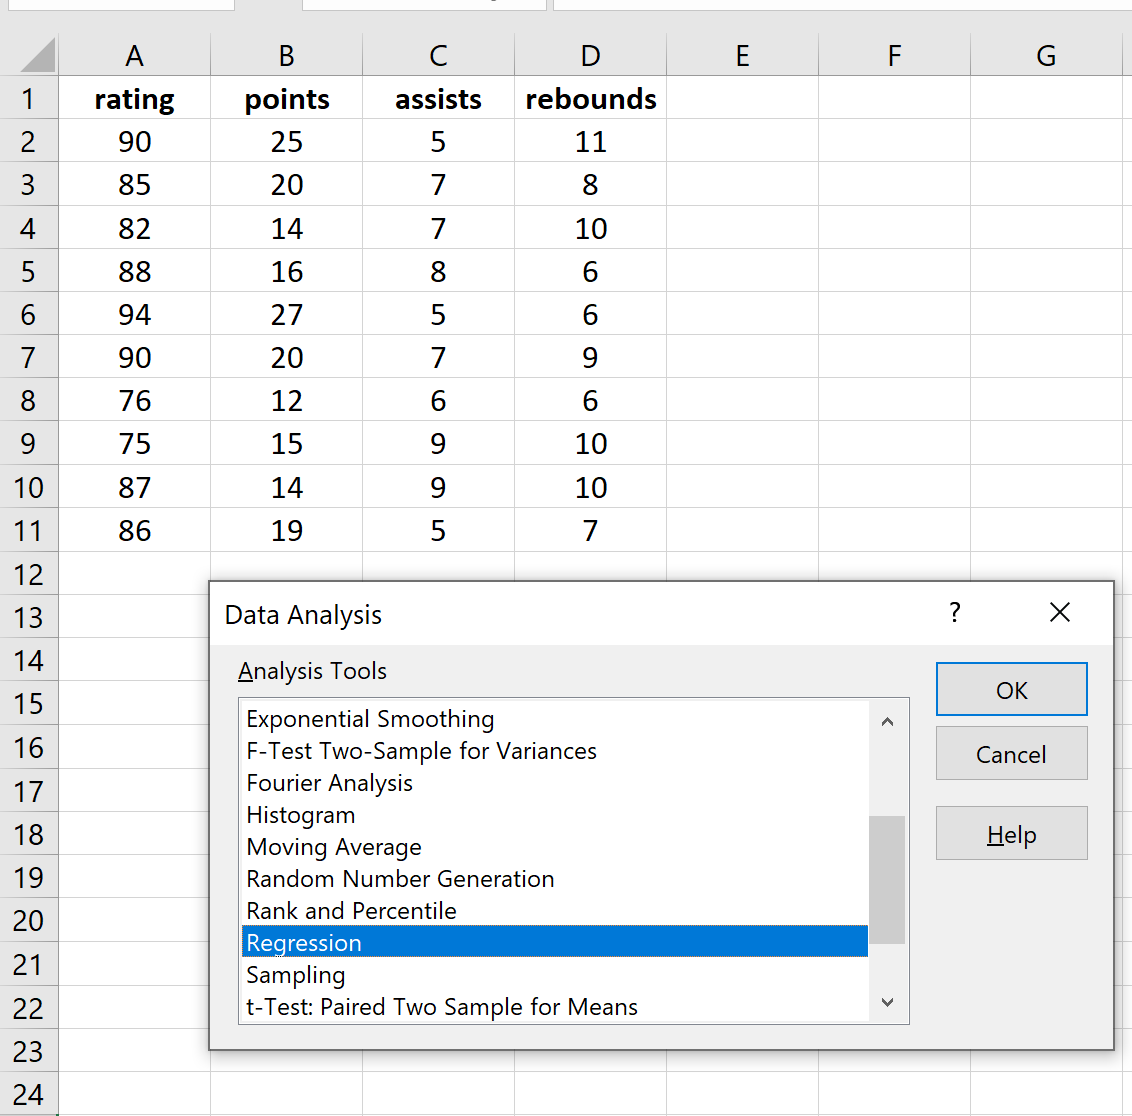Click cell D7 with value 9
Screen dimensions: 1132x1116
pos(591,357)
